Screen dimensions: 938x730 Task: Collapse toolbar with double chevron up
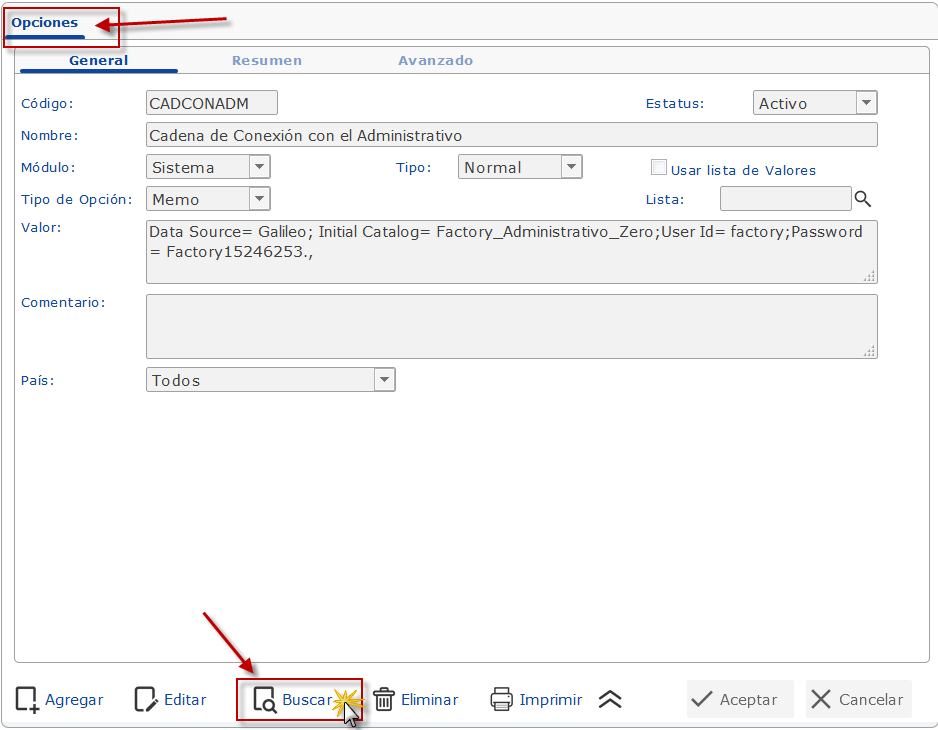coord(610,700)
